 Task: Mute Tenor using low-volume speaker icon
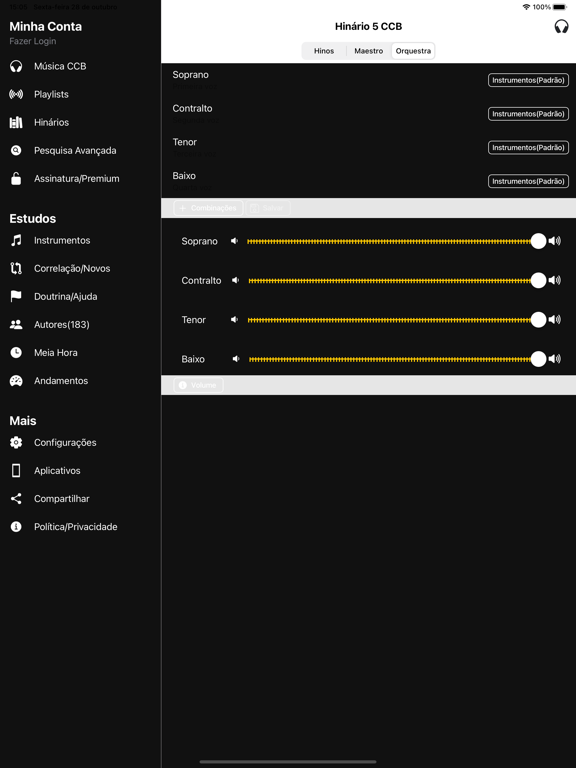[x=235, y=319]
